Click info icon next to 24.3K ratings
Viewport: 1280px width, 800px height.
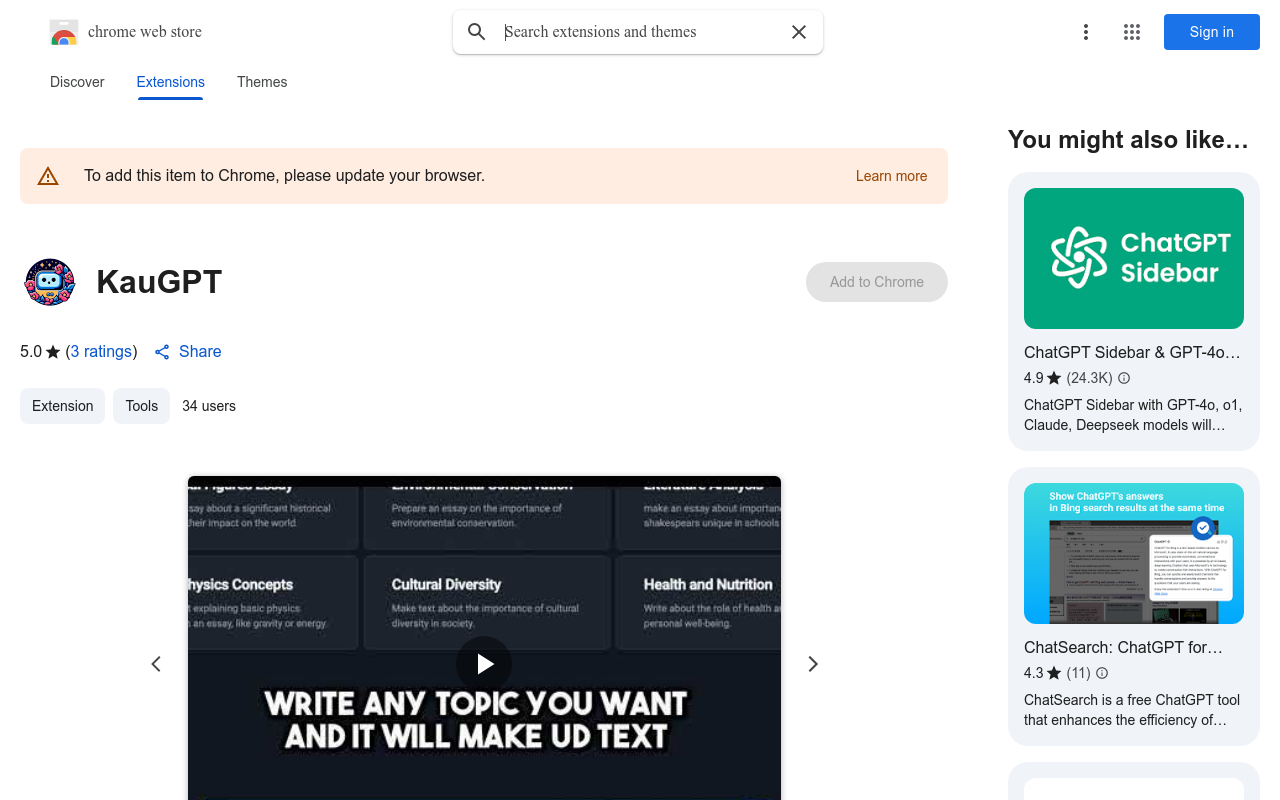[x=1124, y=378]
